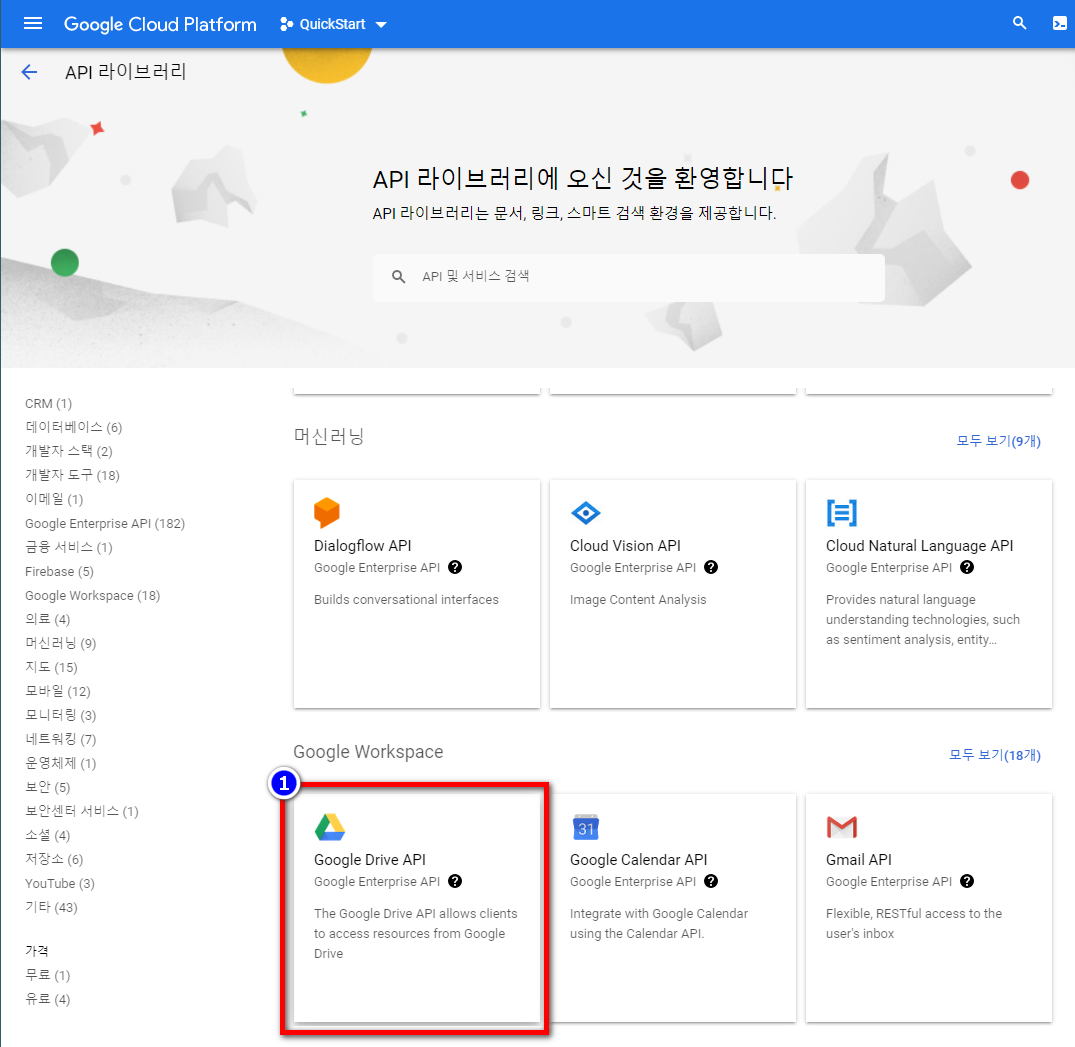Select 지도 (15) filter
1075x1047 pixels.
point(51,667)
